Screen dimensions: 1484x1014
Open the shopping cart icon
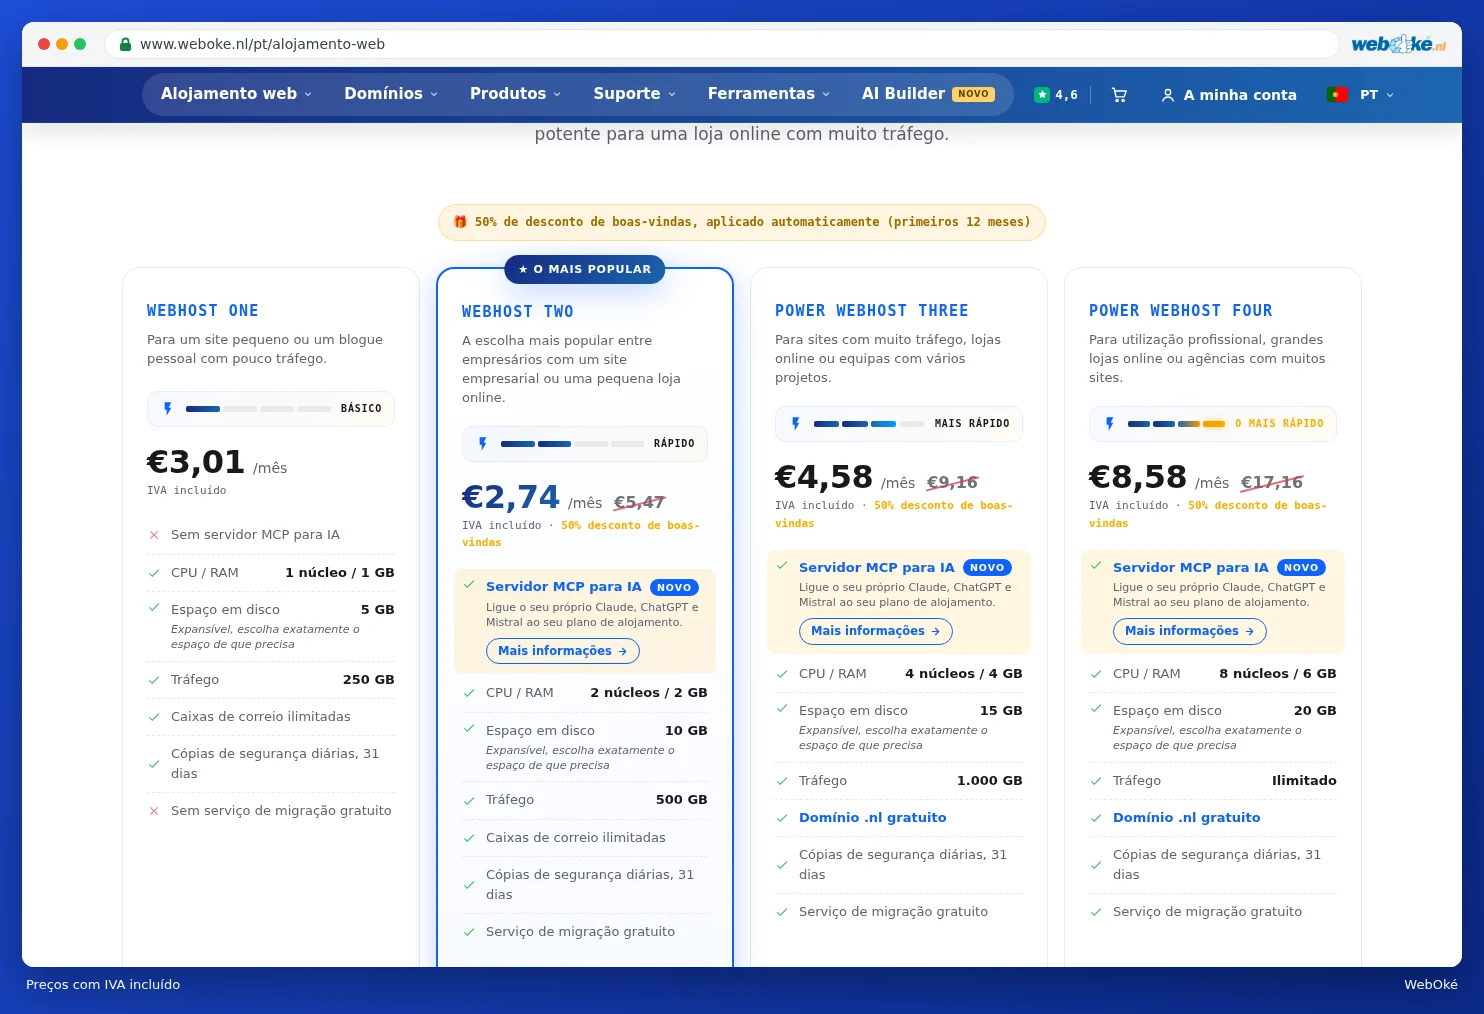(1119, 95)
